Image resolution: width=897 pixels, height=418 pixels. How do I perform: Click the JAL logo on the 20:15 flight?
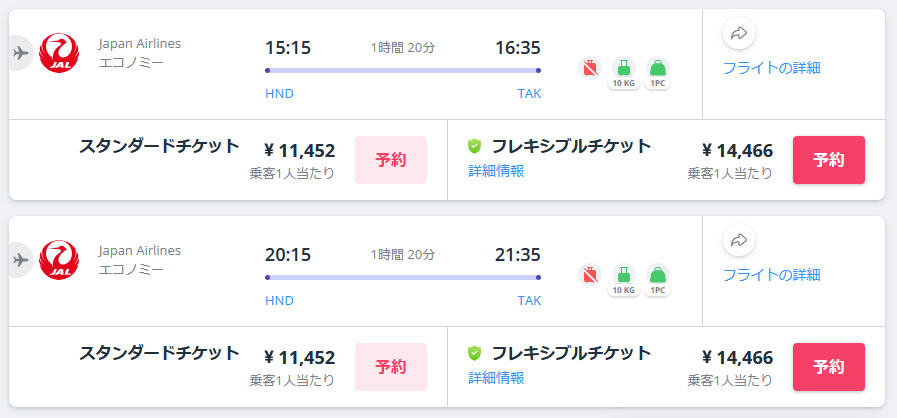point(58,260)
